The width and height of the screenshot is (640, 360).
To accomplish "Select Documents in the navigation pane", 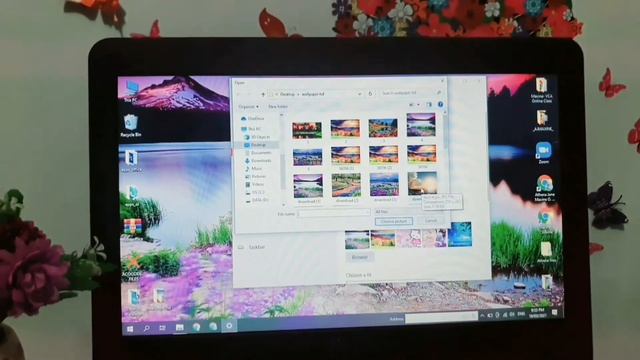I will point(258,153).
